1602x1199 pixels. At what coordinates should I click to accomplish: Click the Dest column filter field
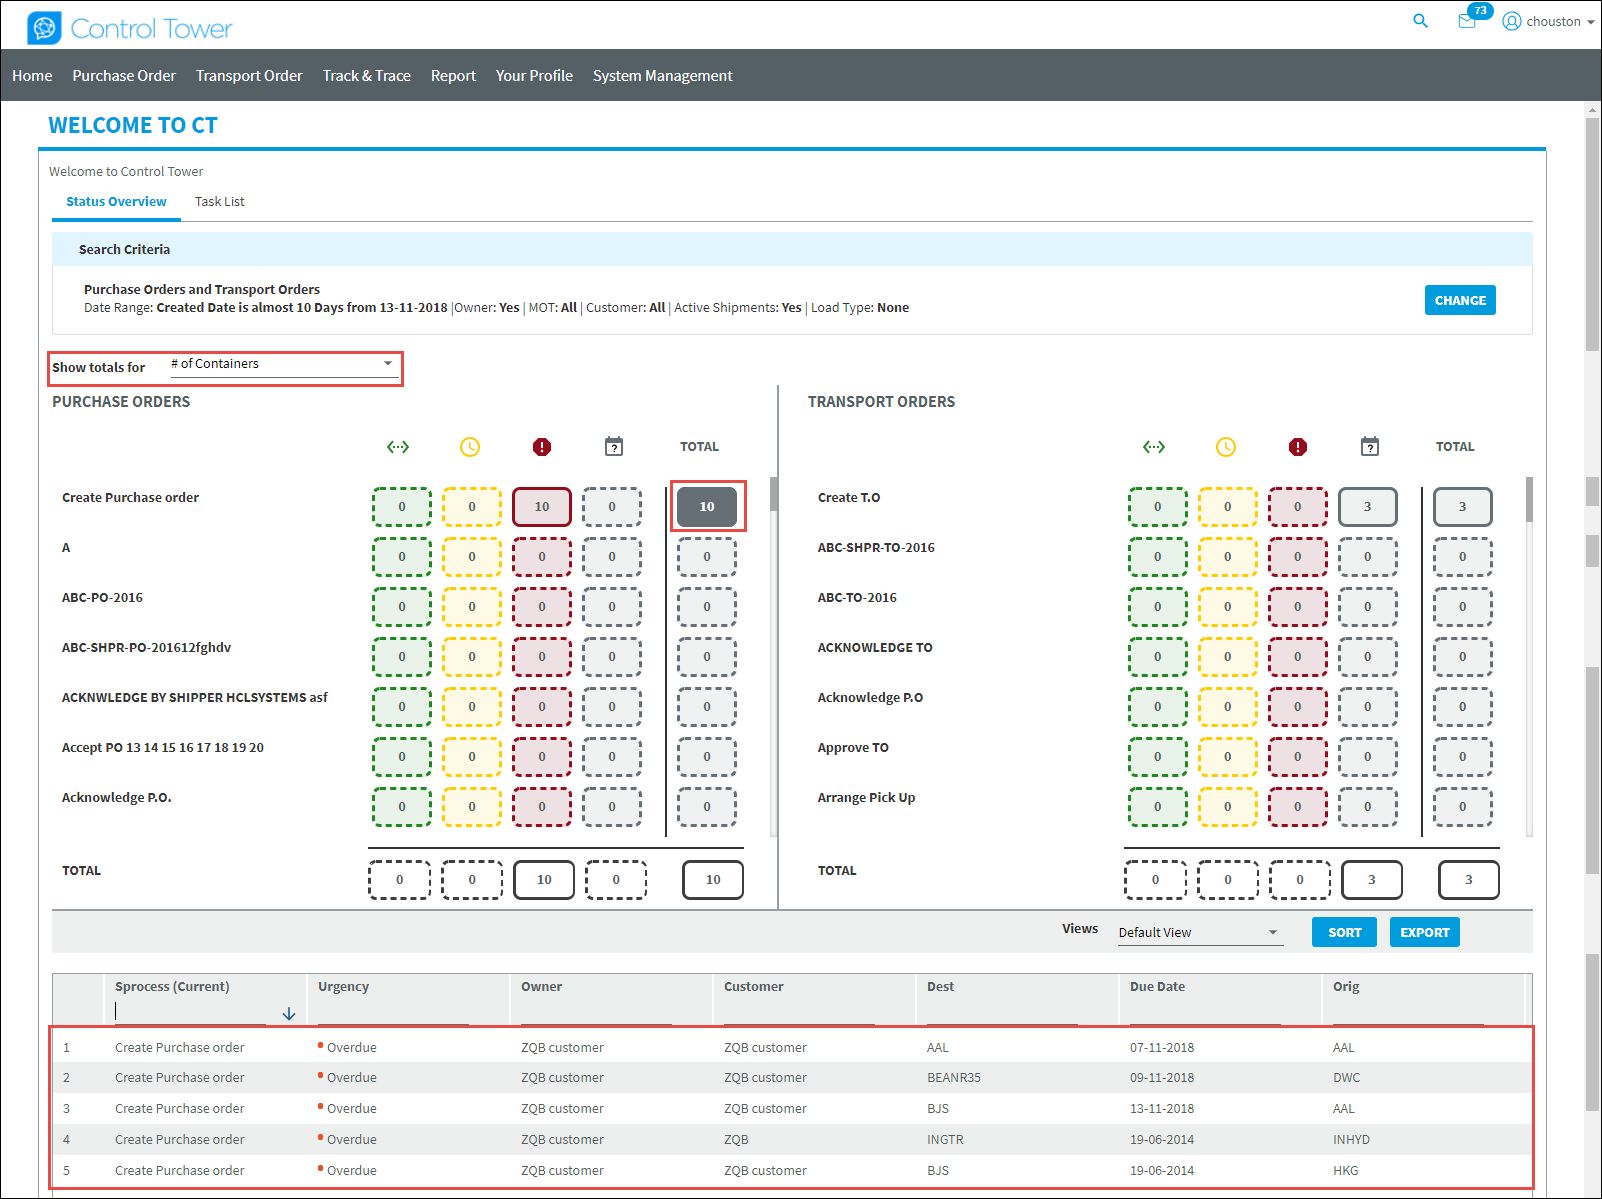1002,1012
